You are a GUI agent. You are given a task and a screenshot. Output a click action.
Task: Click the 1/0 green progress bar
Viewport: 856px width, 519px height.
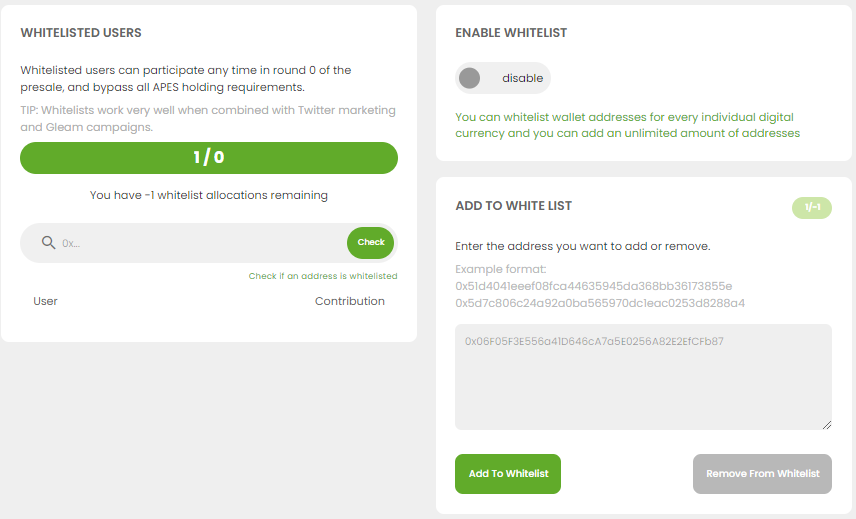(209, 158)
